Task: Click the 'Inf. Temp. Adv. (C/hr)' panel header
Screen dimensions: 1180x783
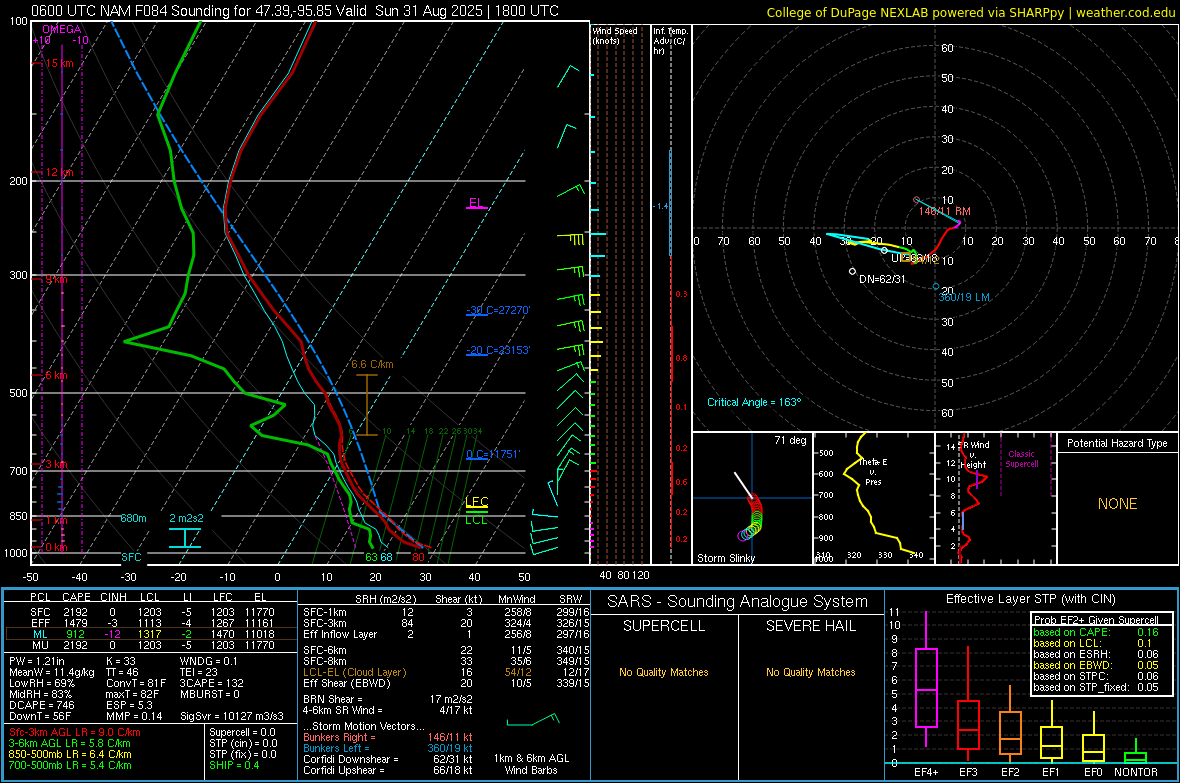Action: coord(670,41)
